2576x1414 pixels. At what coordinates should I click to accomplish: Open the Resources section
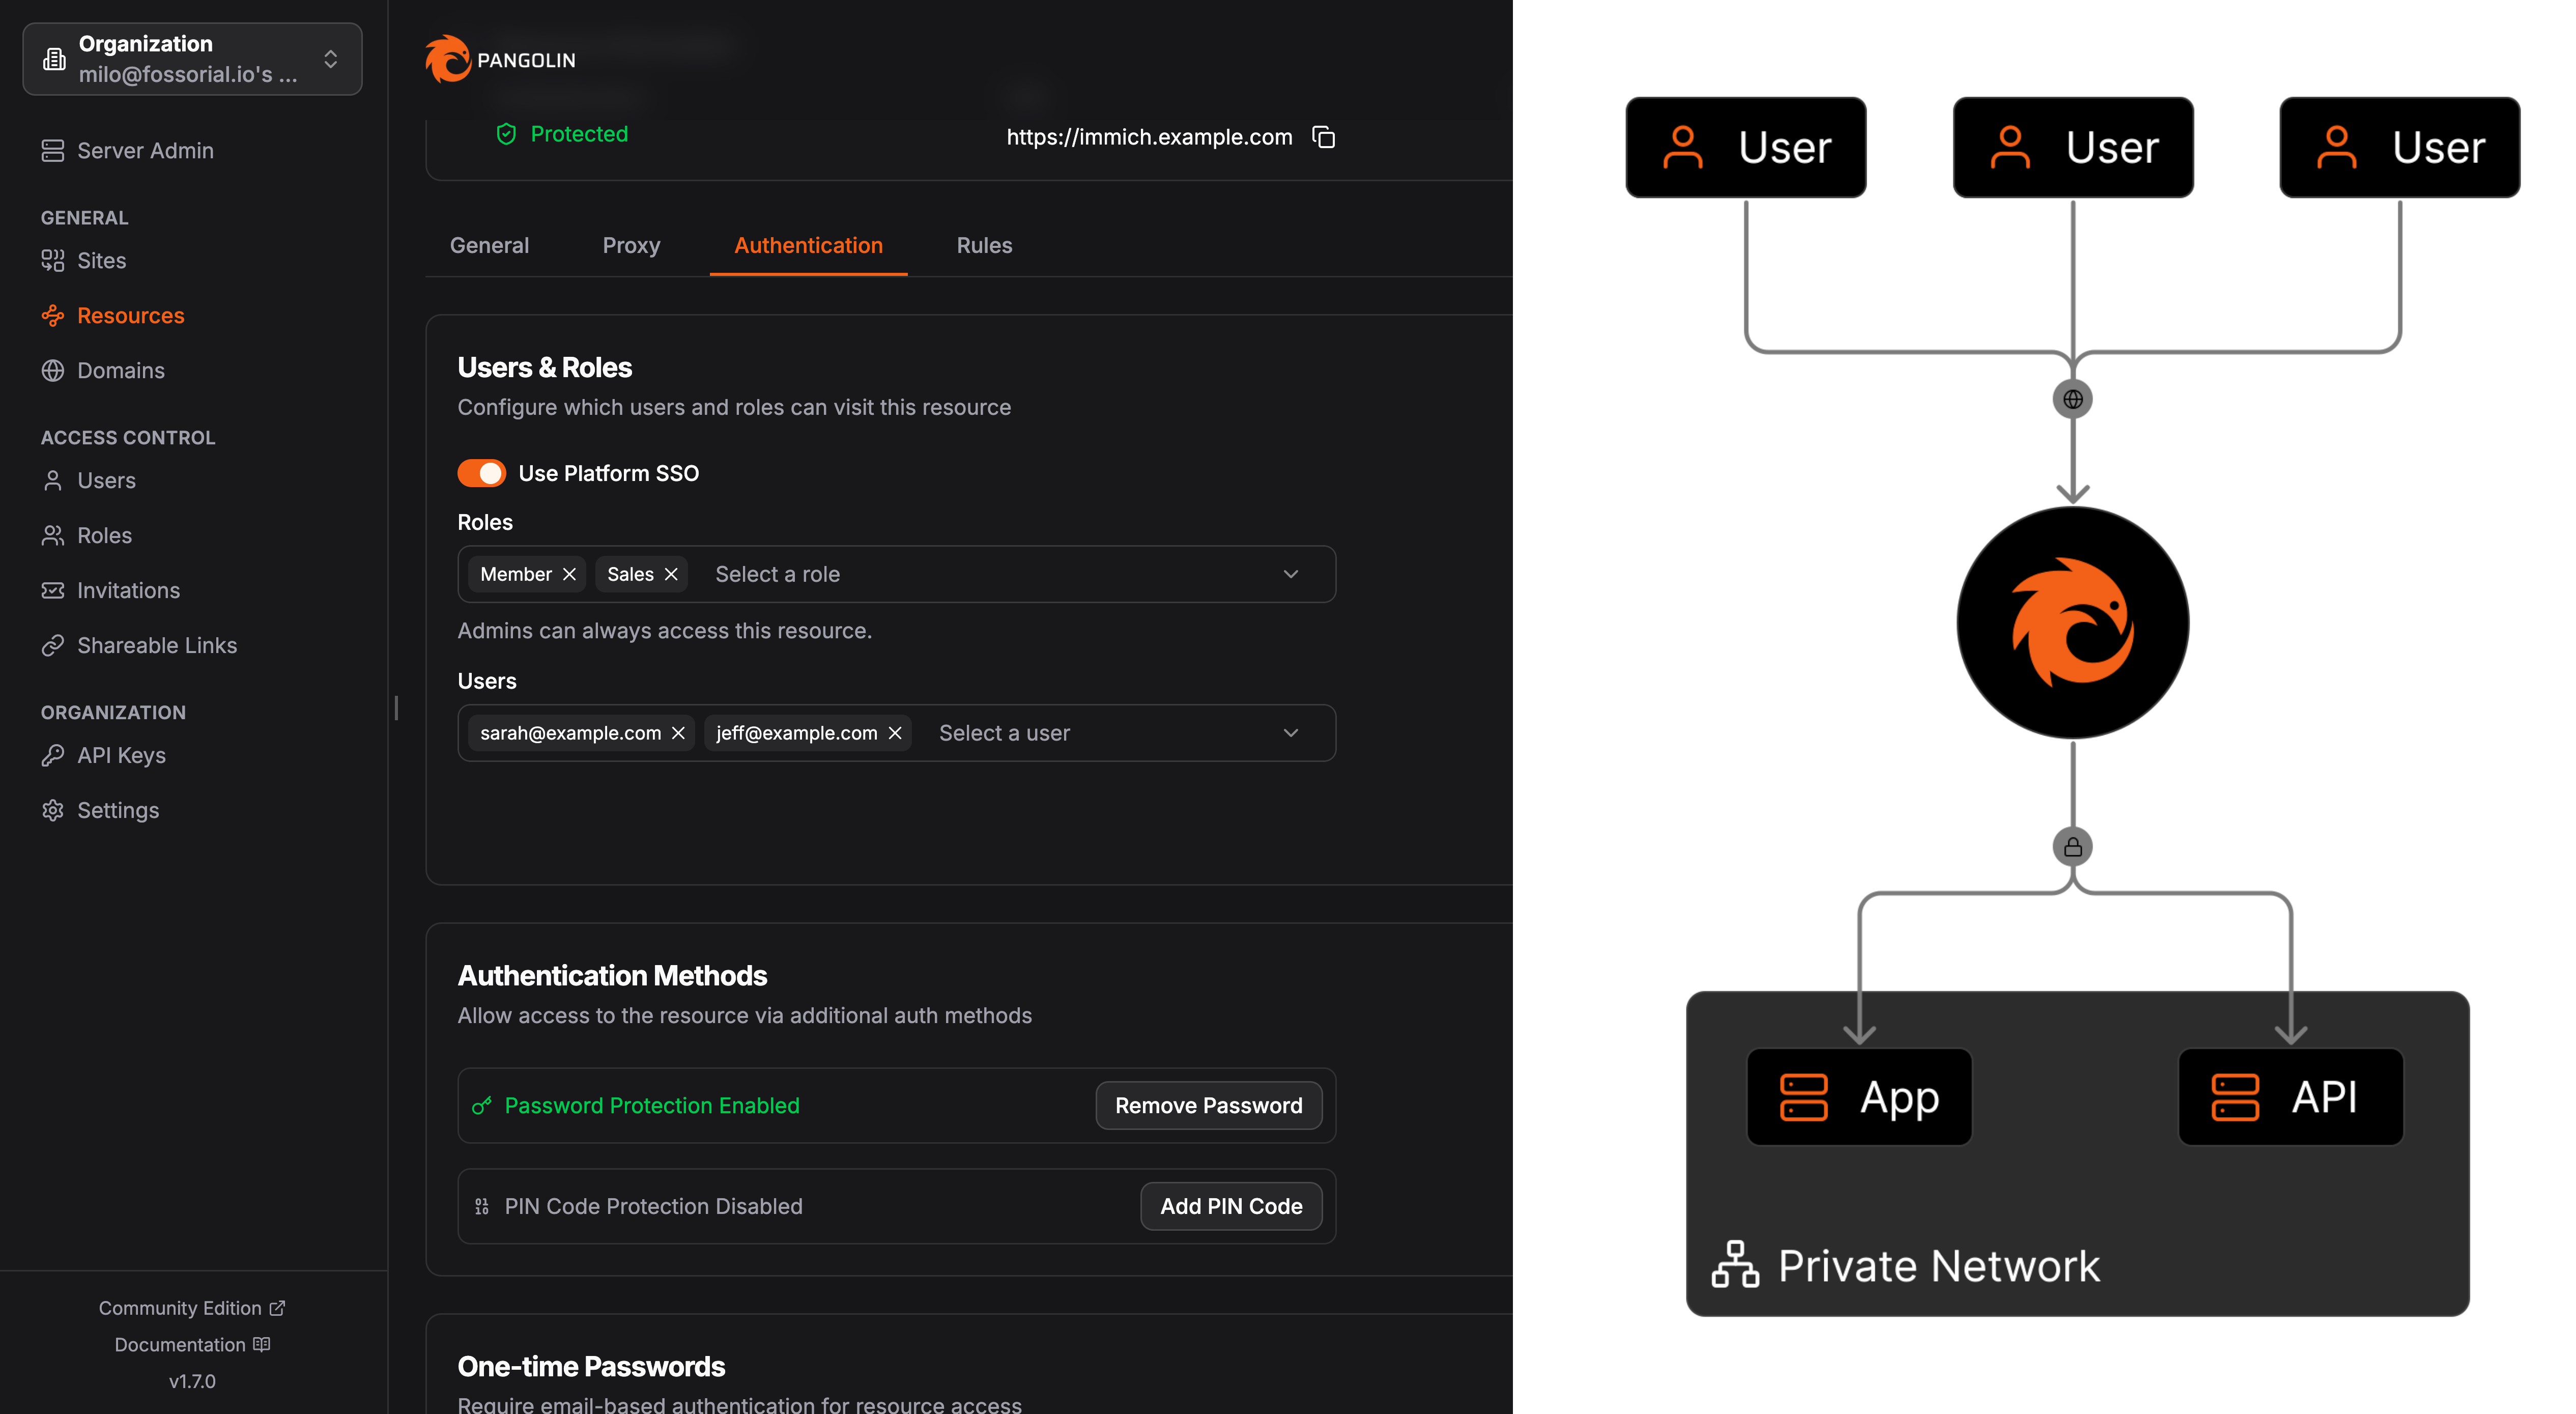[130, 315]
